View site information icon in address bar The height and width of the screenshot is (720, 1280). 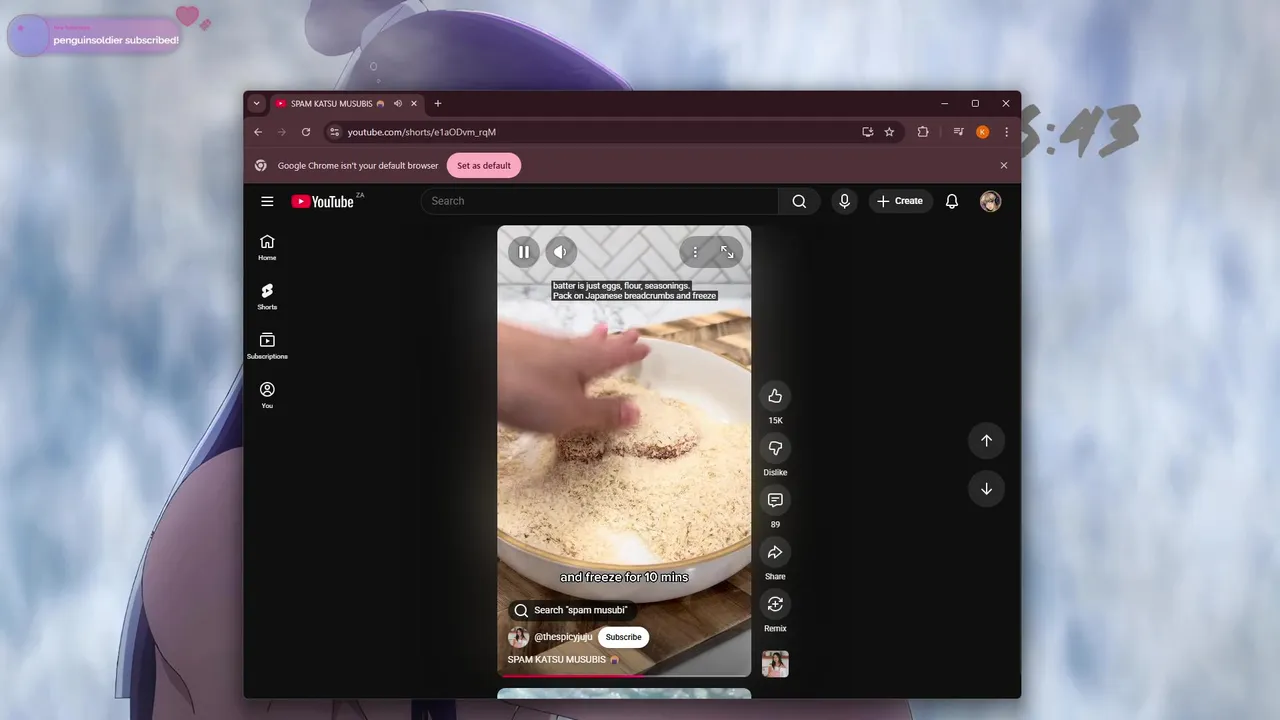(x=335, y=132)
